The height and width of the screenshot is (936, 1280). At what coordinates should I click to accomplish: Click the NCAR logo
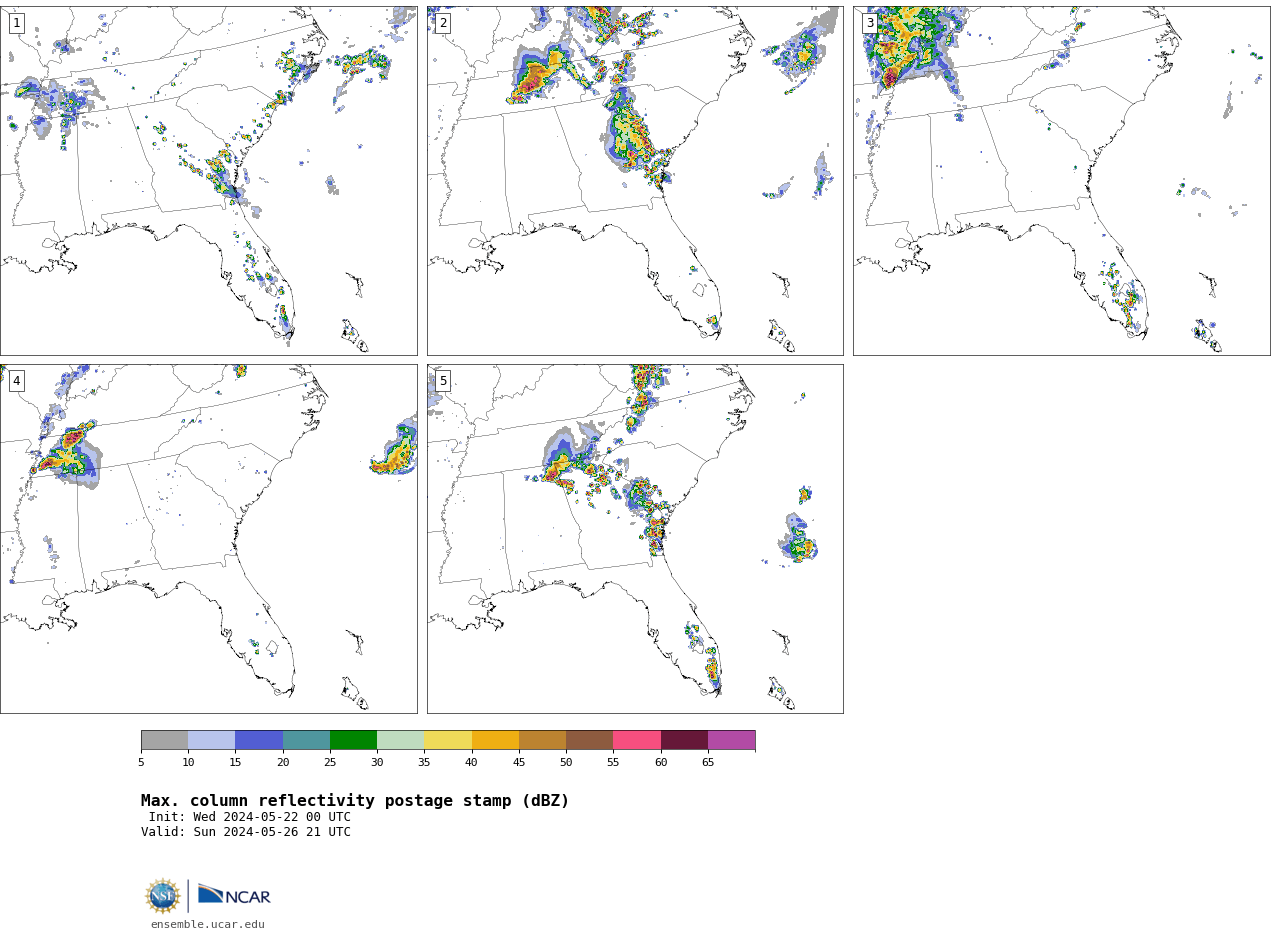click(234, 895)
